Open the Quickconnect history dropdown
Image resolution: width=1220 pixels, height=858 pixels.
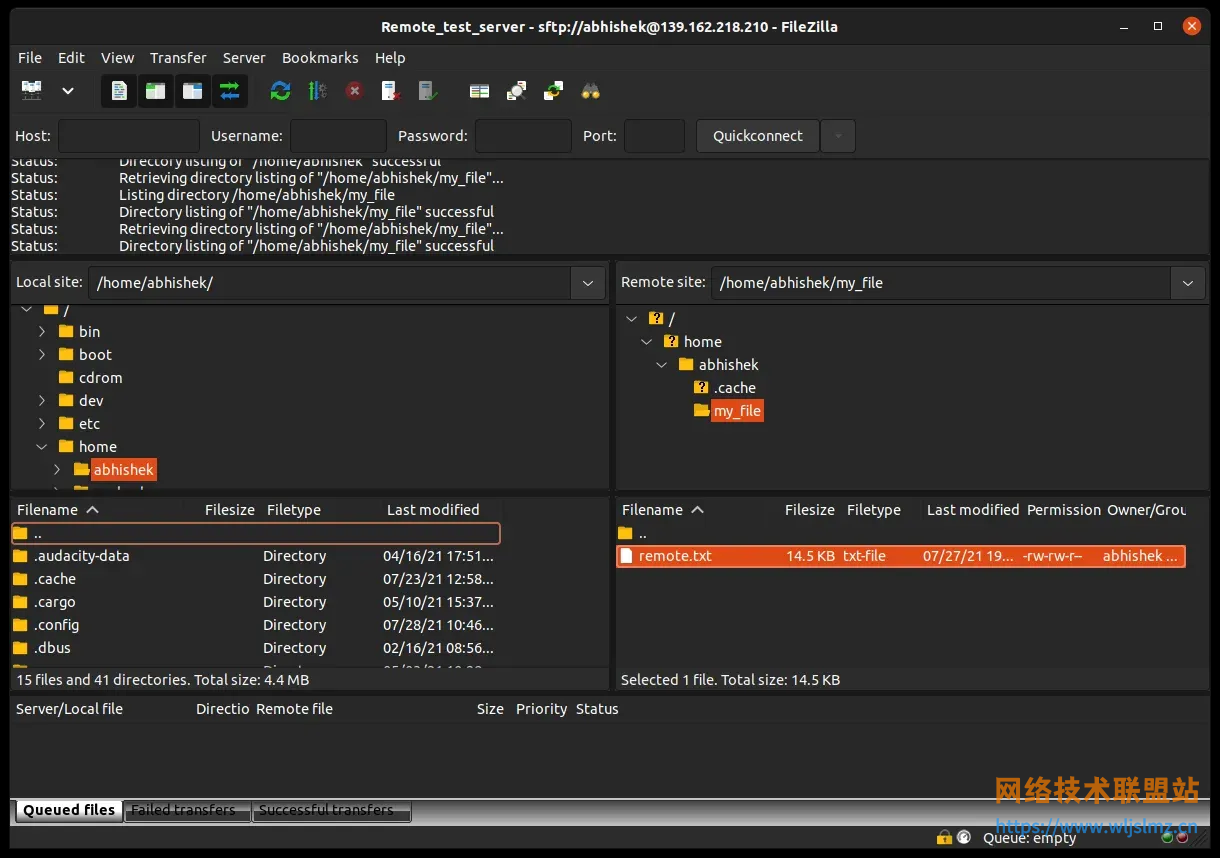point(838,136)
